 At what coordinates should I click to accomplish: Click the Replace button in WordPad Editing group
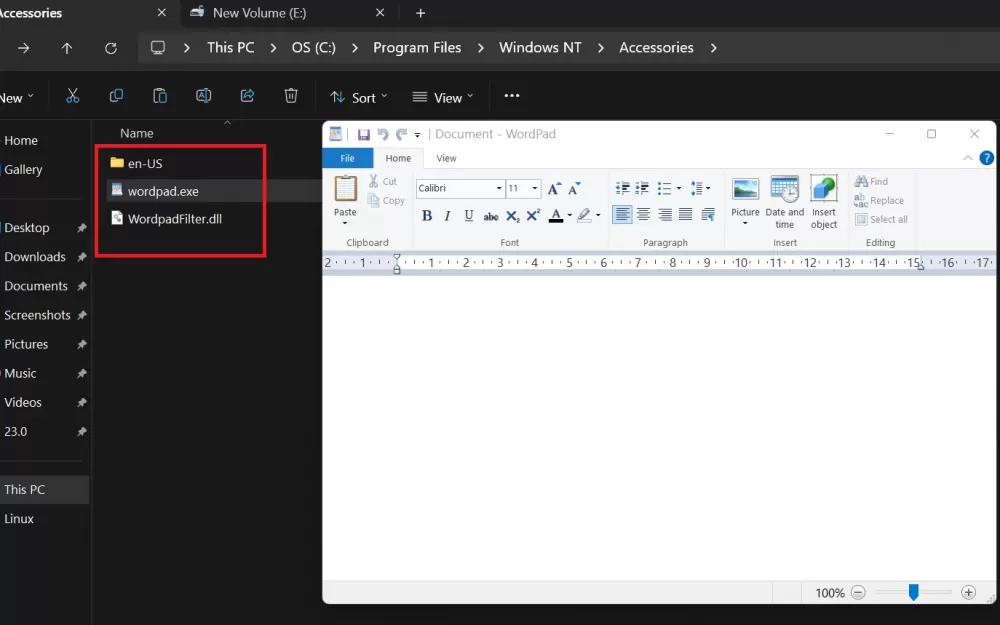(x=879, y=200)
